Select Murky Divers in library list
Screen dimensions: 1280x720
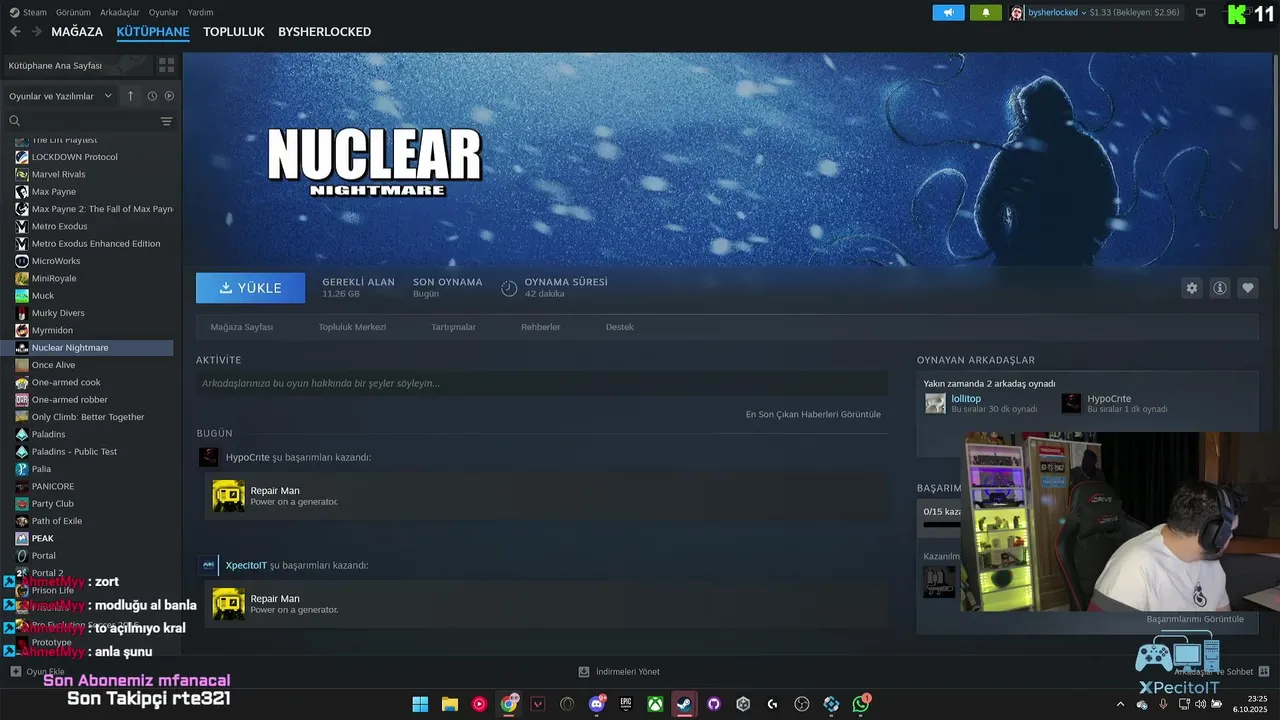[x=58, y=313]
